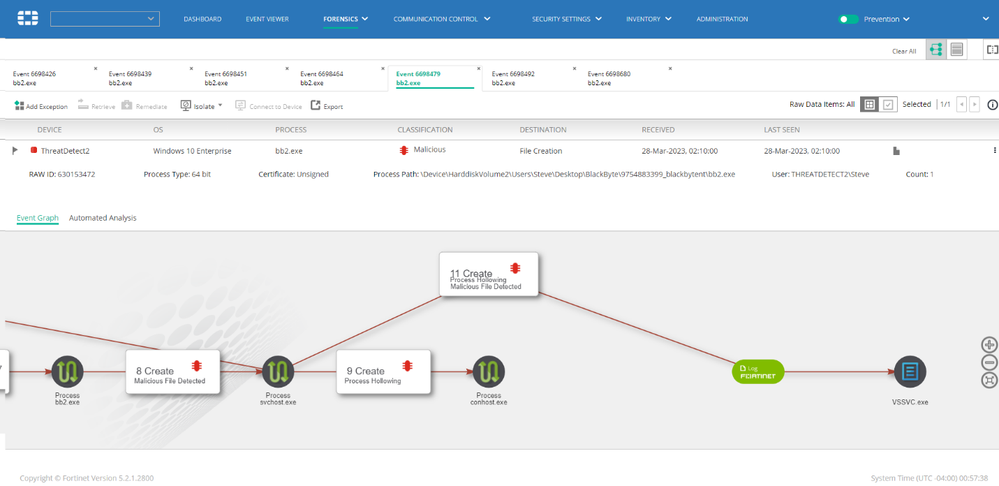Zoom out of the event graph
The height and width of the screenshot is (486, 999).
[989, 362]
